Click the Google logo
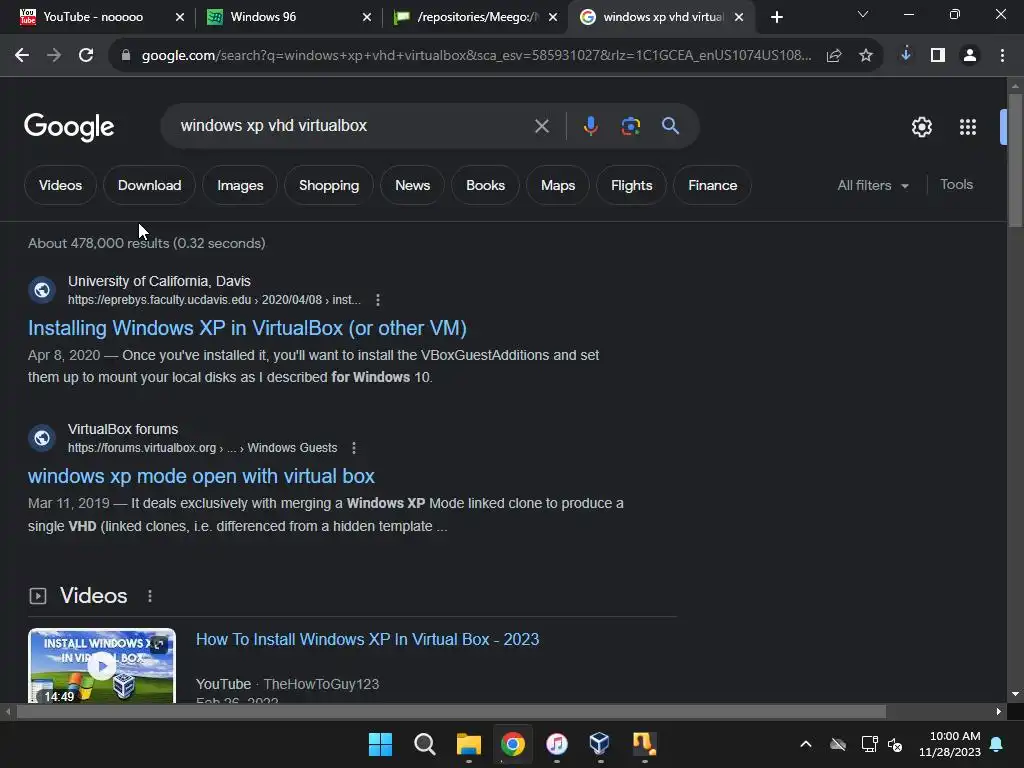The image size is (1024, 768). pyautogui.click(x=69, y=127)
